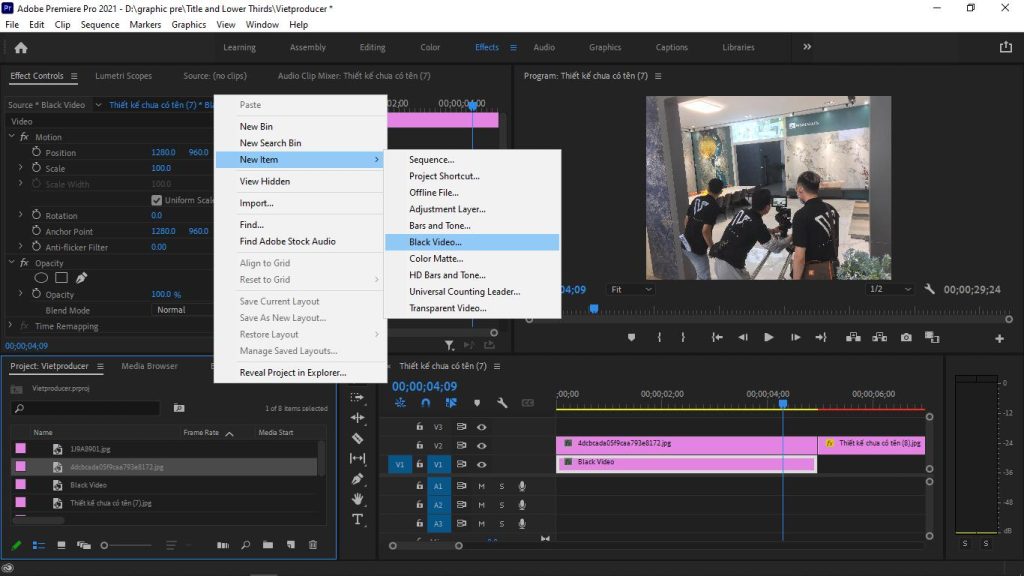This screenshot has height=576, width=1024.
Task: Hide track V2 with the eye icon
Action: (481, 445)
